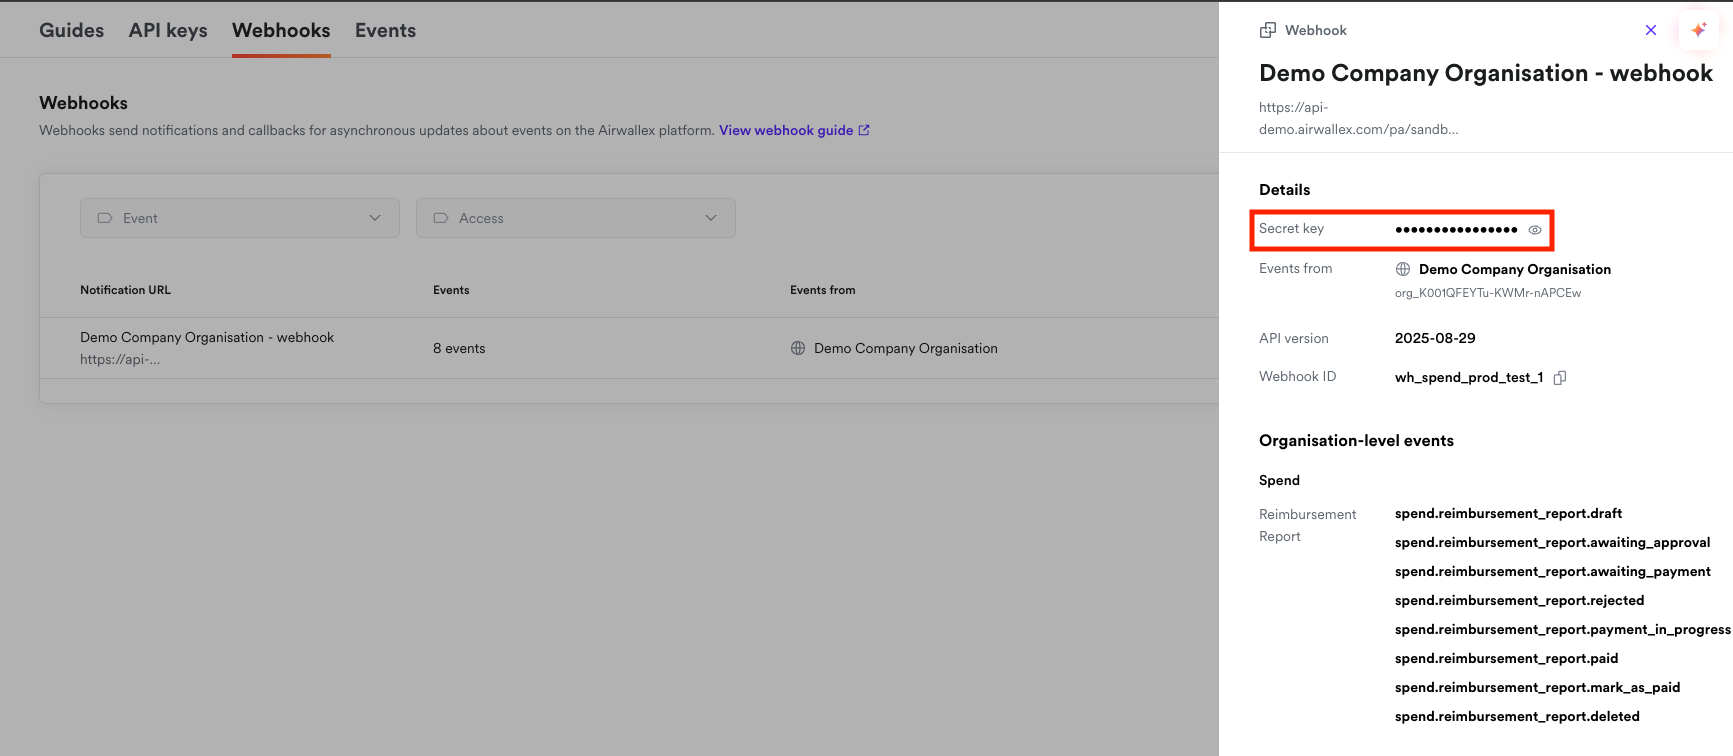The image size is (1733, 756).
Task: Reveal the secret key with eye icon
Action: [1535, 230]
